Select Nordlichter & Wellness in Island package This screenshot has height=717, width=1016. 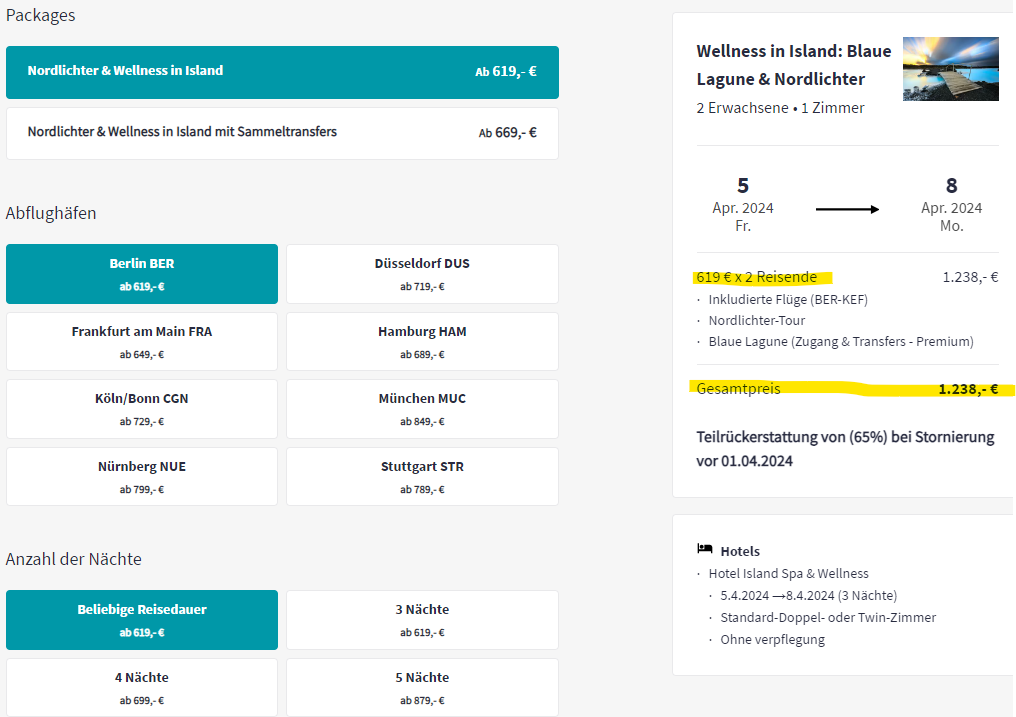282,72
